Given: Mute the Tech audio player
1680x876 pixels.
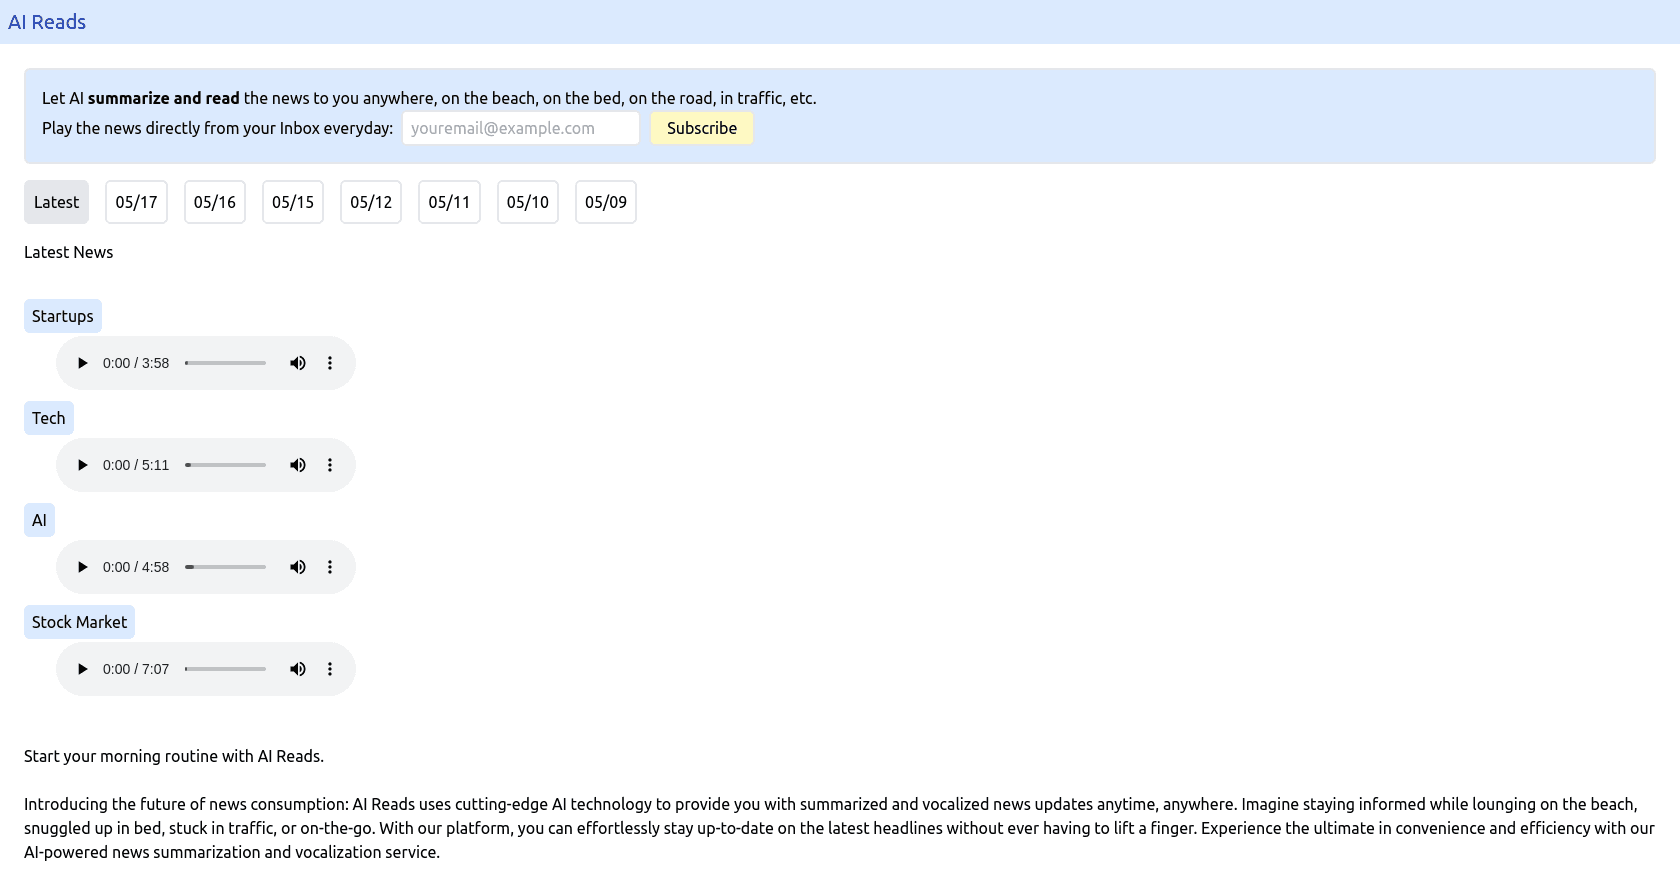Looking at the screenshot, I should (298, 465).
